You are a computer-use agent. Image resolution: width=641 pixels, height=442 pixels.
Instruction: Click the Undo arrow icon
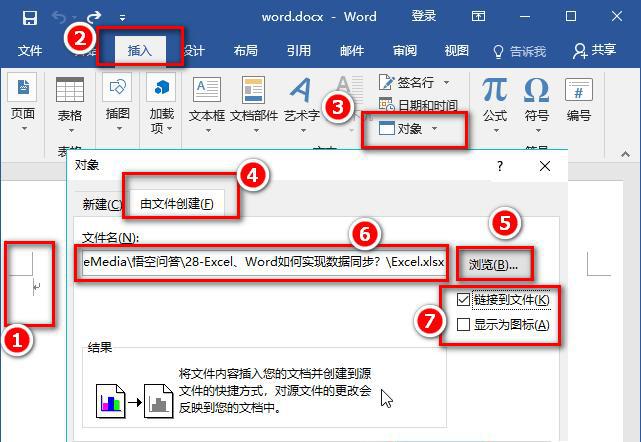coord(59,17)
